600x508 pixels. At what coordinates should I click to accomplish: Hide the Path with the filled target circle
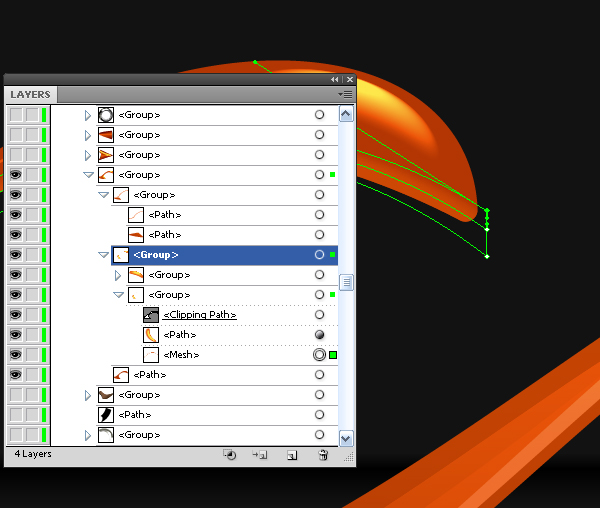16,335
